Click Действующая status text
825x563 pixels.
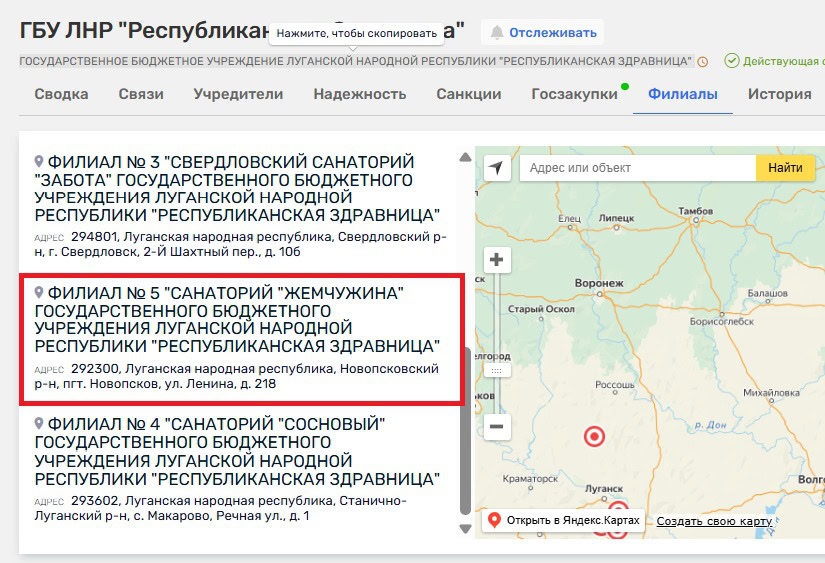tap(783, 61)
